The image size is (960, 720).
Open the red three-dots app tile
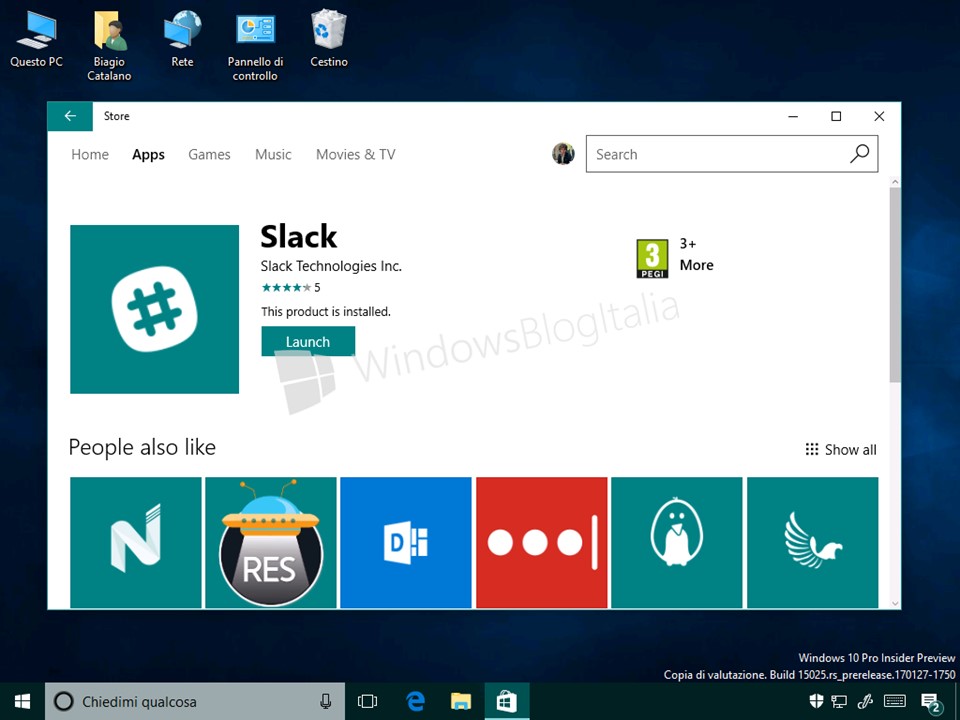pos(542,542)
